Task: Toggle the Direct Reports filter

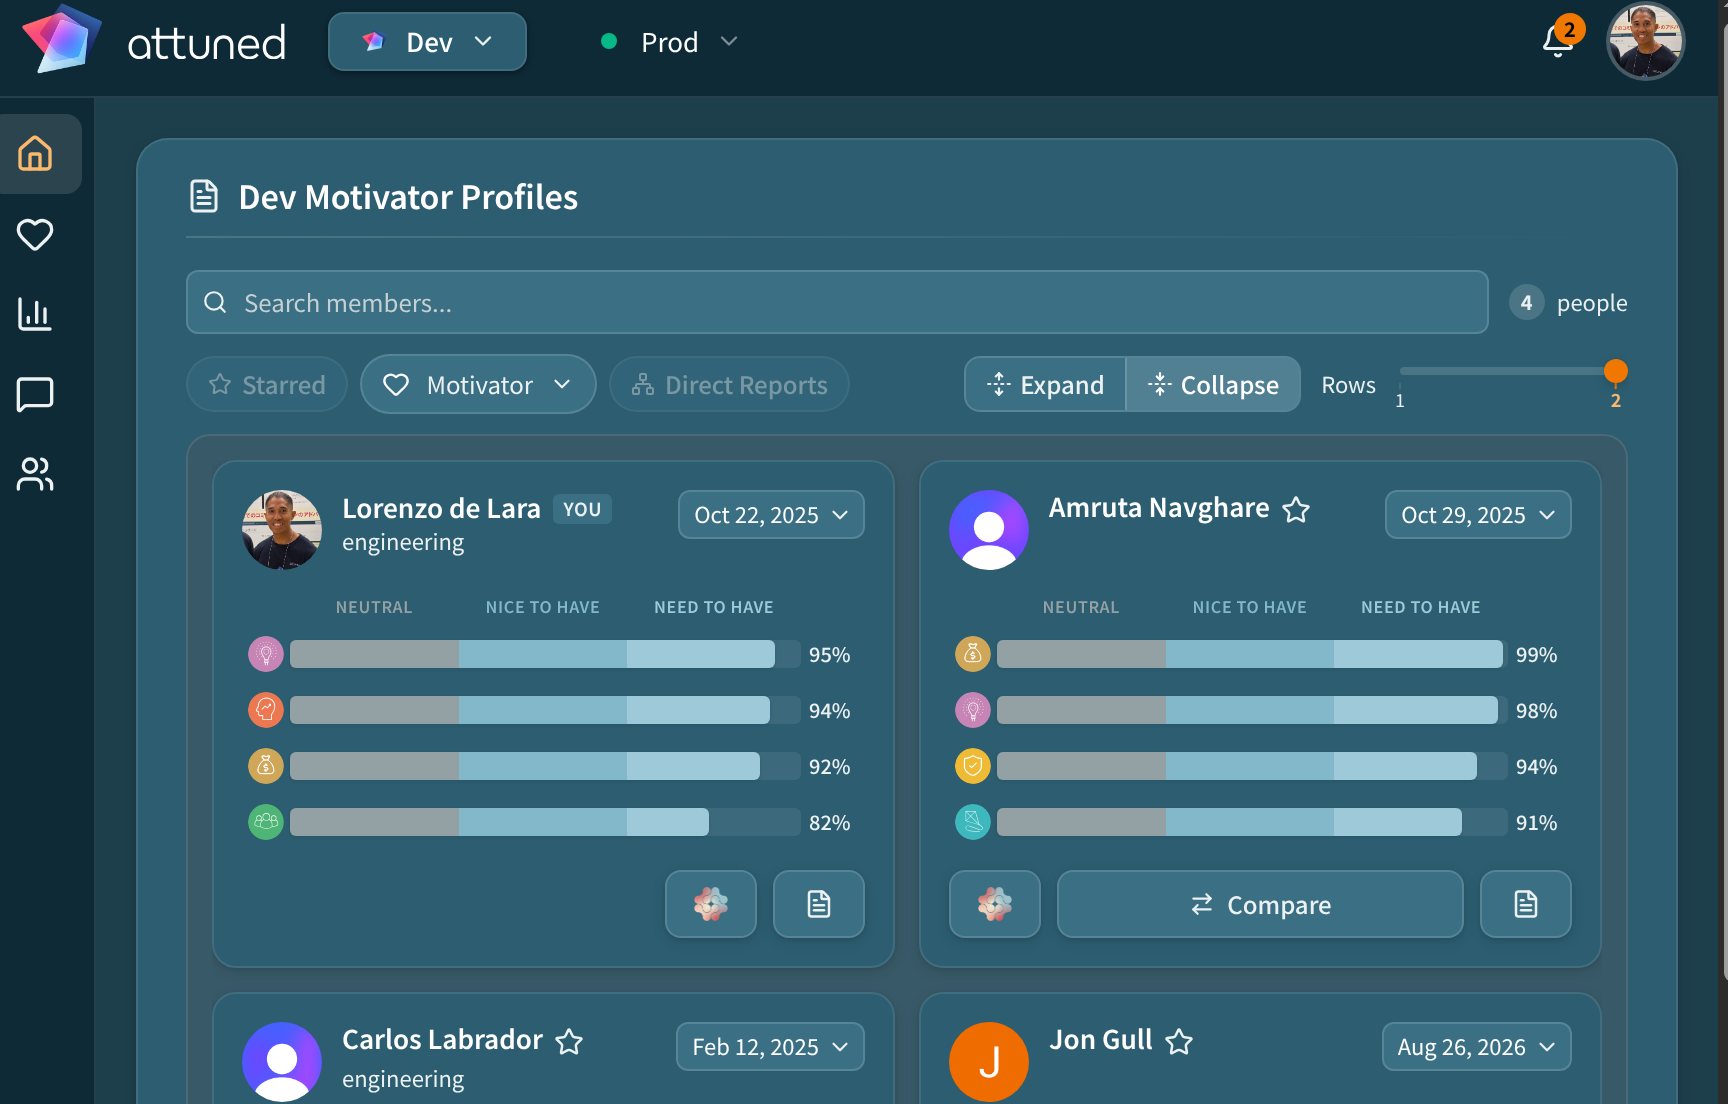Action: (x=729, y=385)
